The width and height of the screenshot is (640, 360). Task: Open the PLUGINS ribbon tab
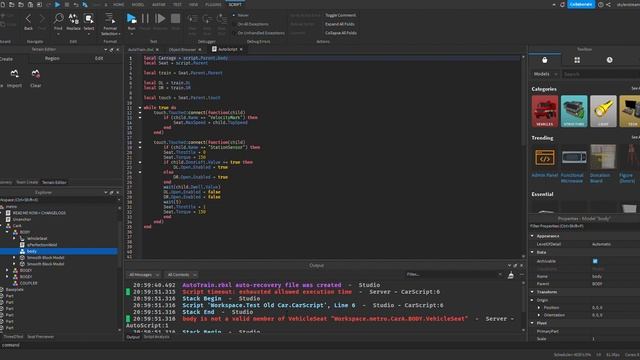coord(213,4)
